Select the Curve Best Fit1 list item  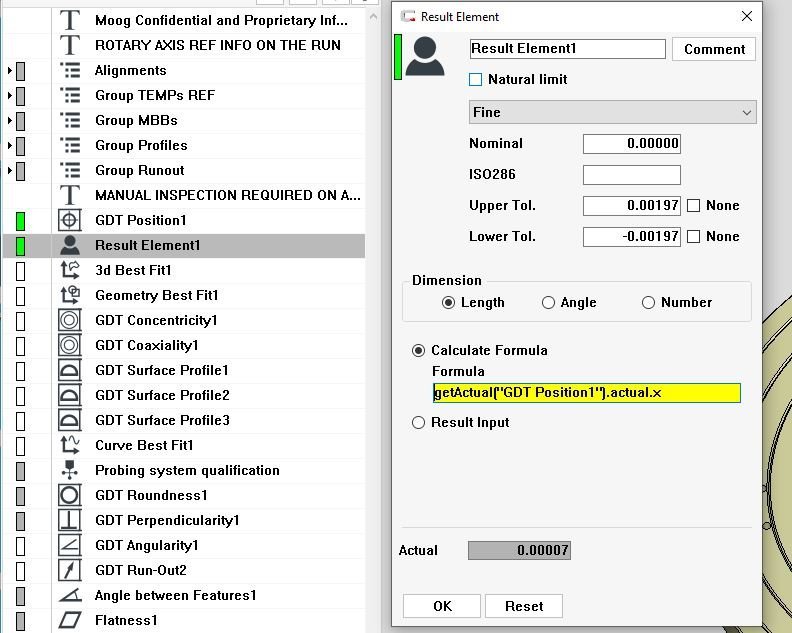click(184, 445)
